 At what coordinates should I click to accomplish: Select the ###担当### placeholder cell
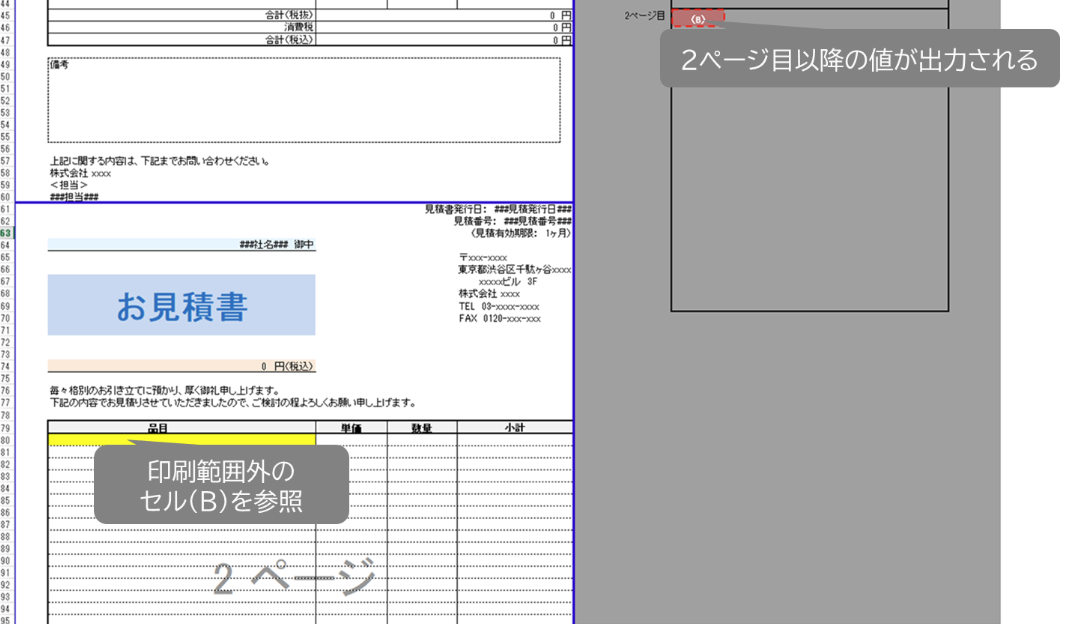click(74, 196)
